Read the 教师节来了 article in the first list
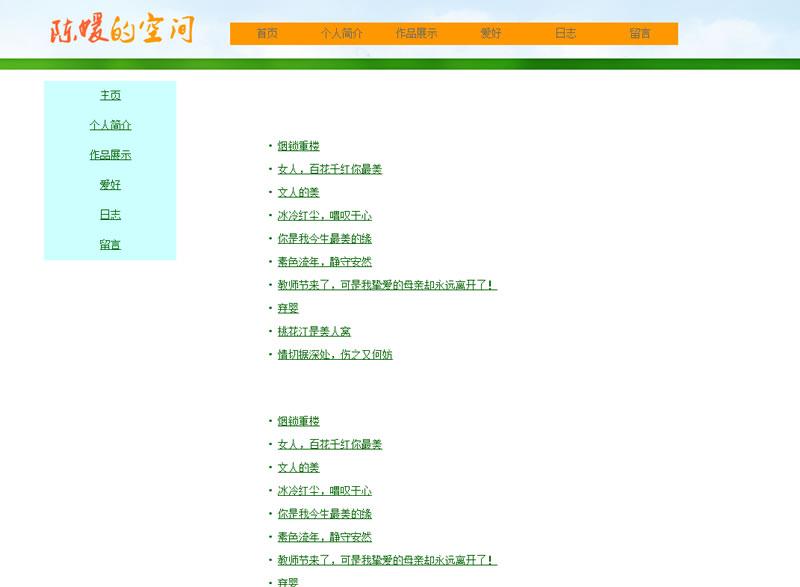Screen dimensions: 800x587 pyautogui.click(x=386, y=285)
